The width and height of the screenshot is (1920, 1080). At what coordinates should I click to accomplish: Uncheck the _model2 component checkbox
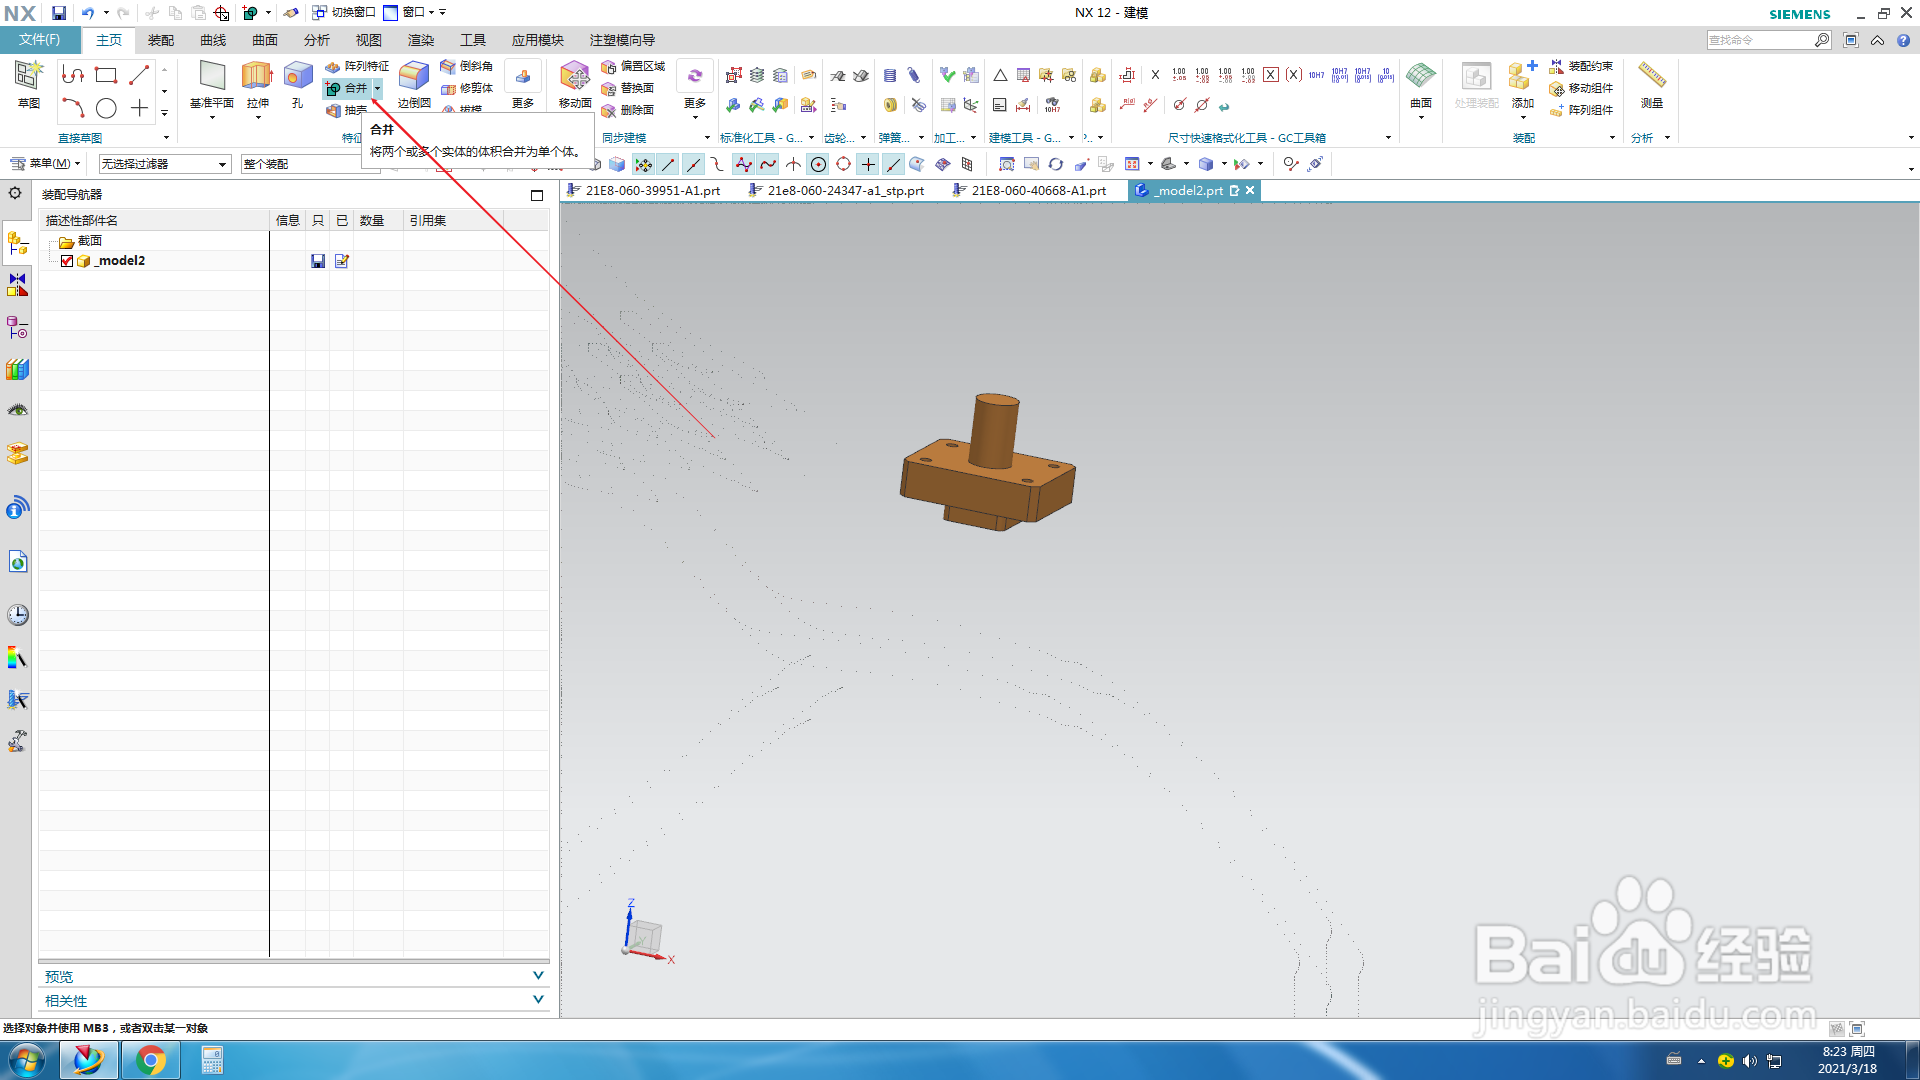pyautogui.click(x=67, y=261)
